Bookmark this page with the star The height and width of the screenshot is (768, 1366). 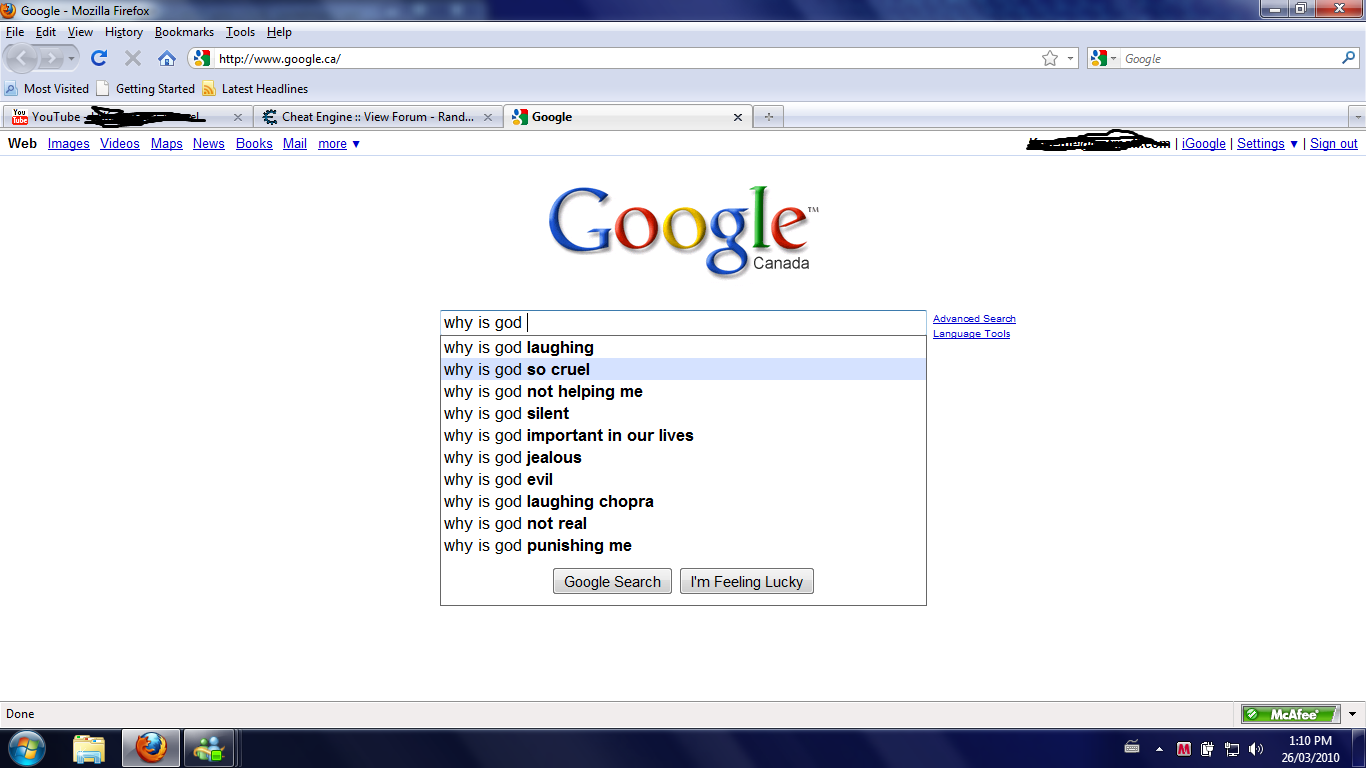[1050, 58]
